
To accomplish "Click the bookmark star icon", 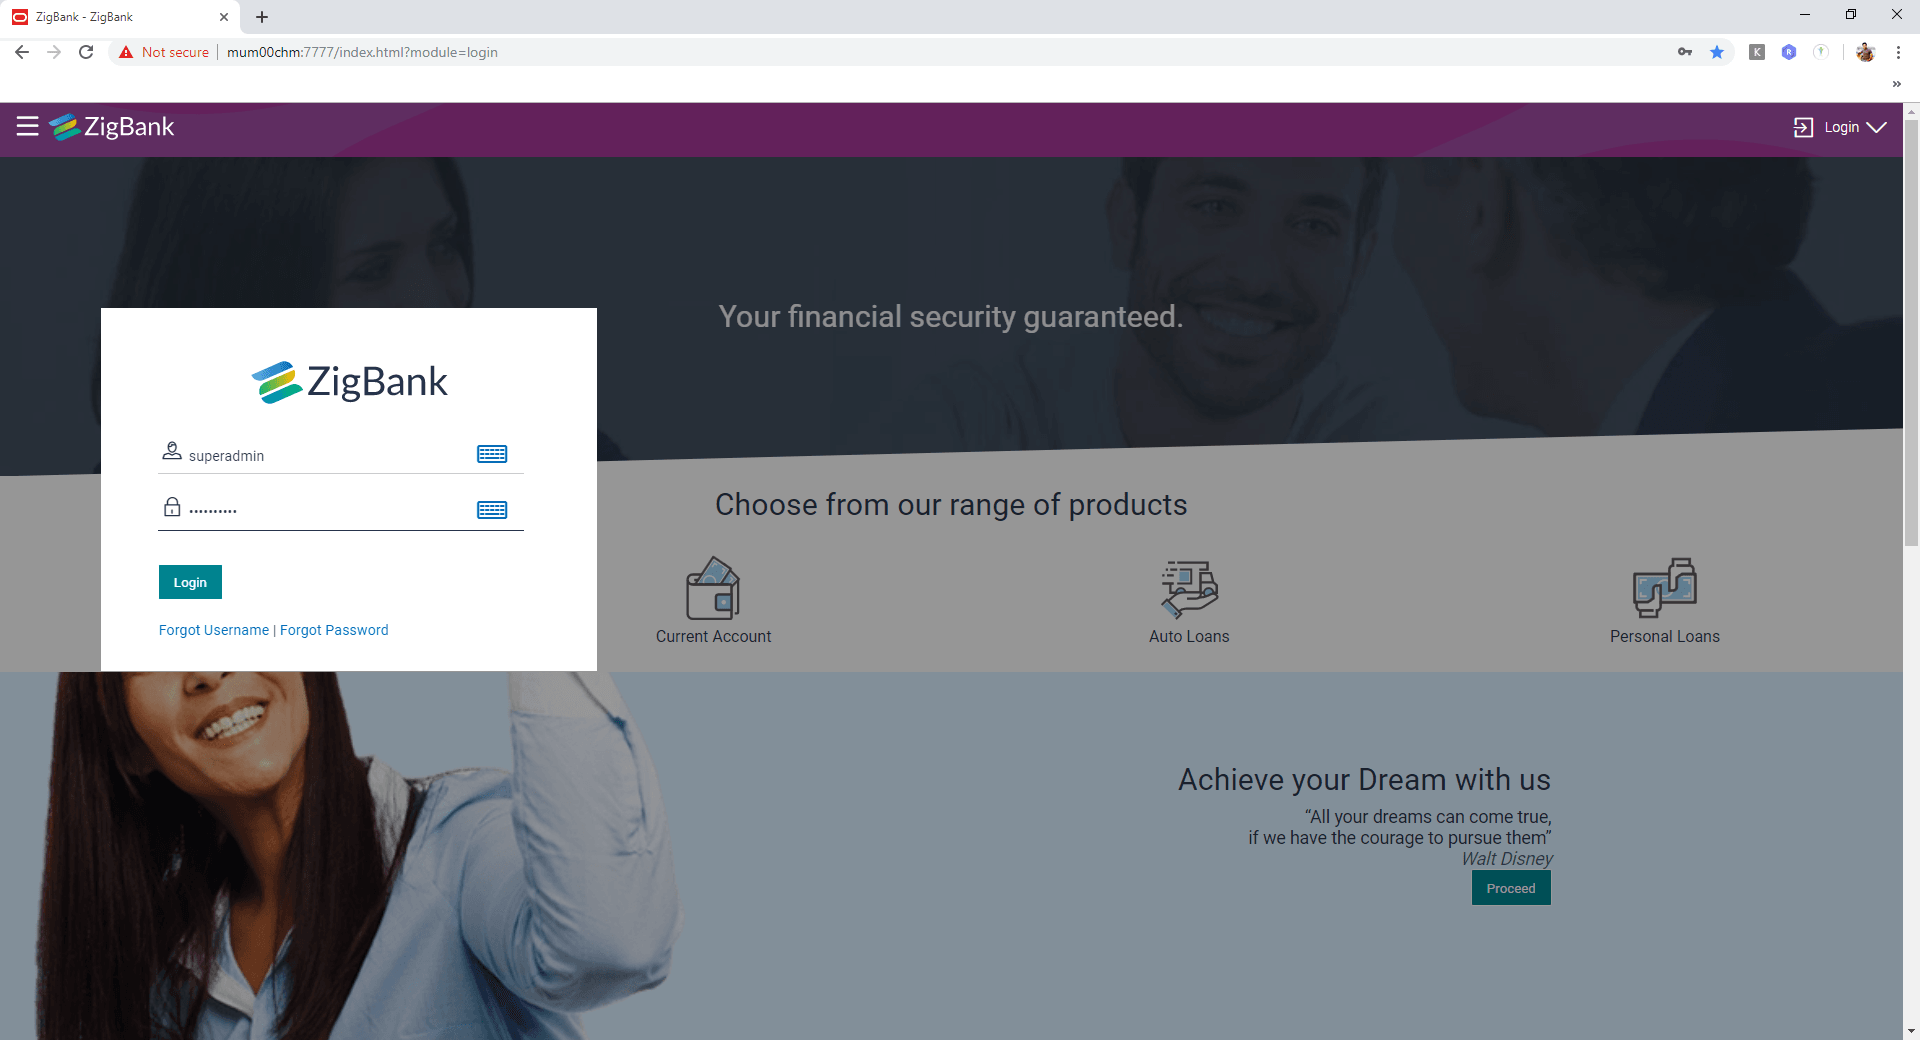I will point(1717,52).
